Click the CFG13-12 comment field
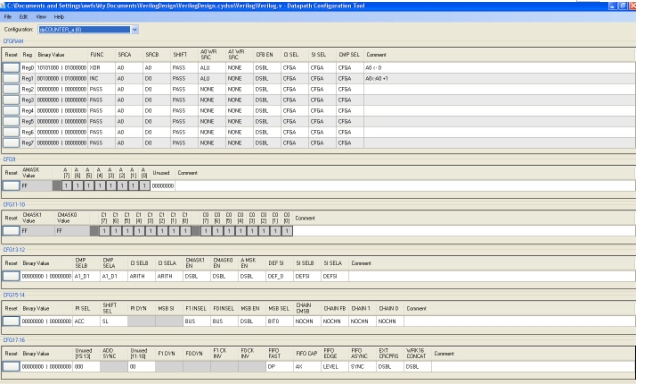The height and width of the screenshot is (384, 650). [x=492, y=276]
